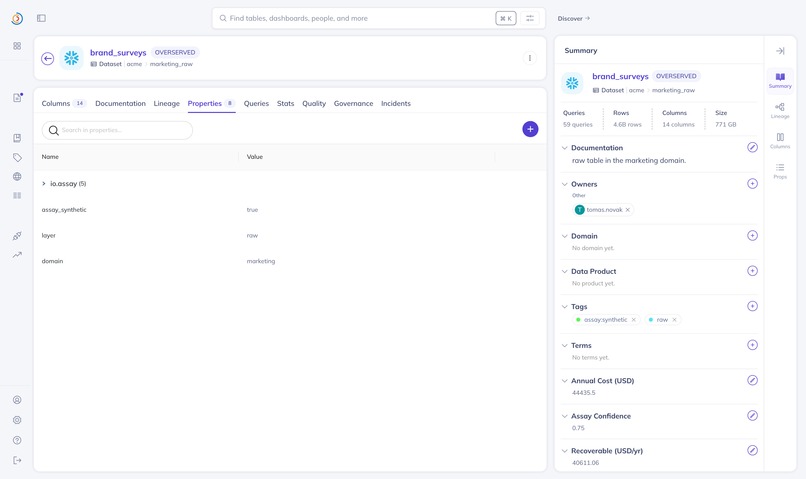Switch to the Lineage tab
806x479 pixels.
coord(167,103)
